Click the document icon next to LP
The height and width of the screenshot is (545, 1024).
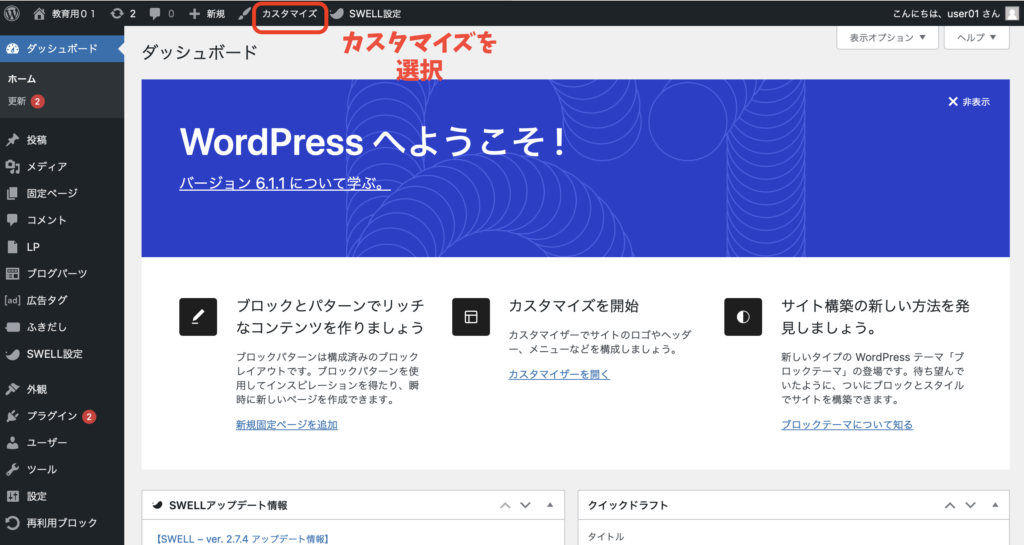click(x=12, y=247)
